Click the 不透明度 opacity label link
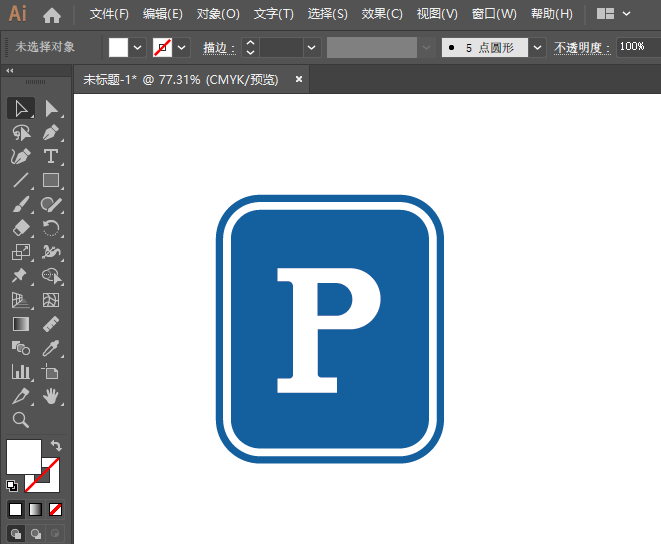The image size is (661, 544). (x=580, y=47)
